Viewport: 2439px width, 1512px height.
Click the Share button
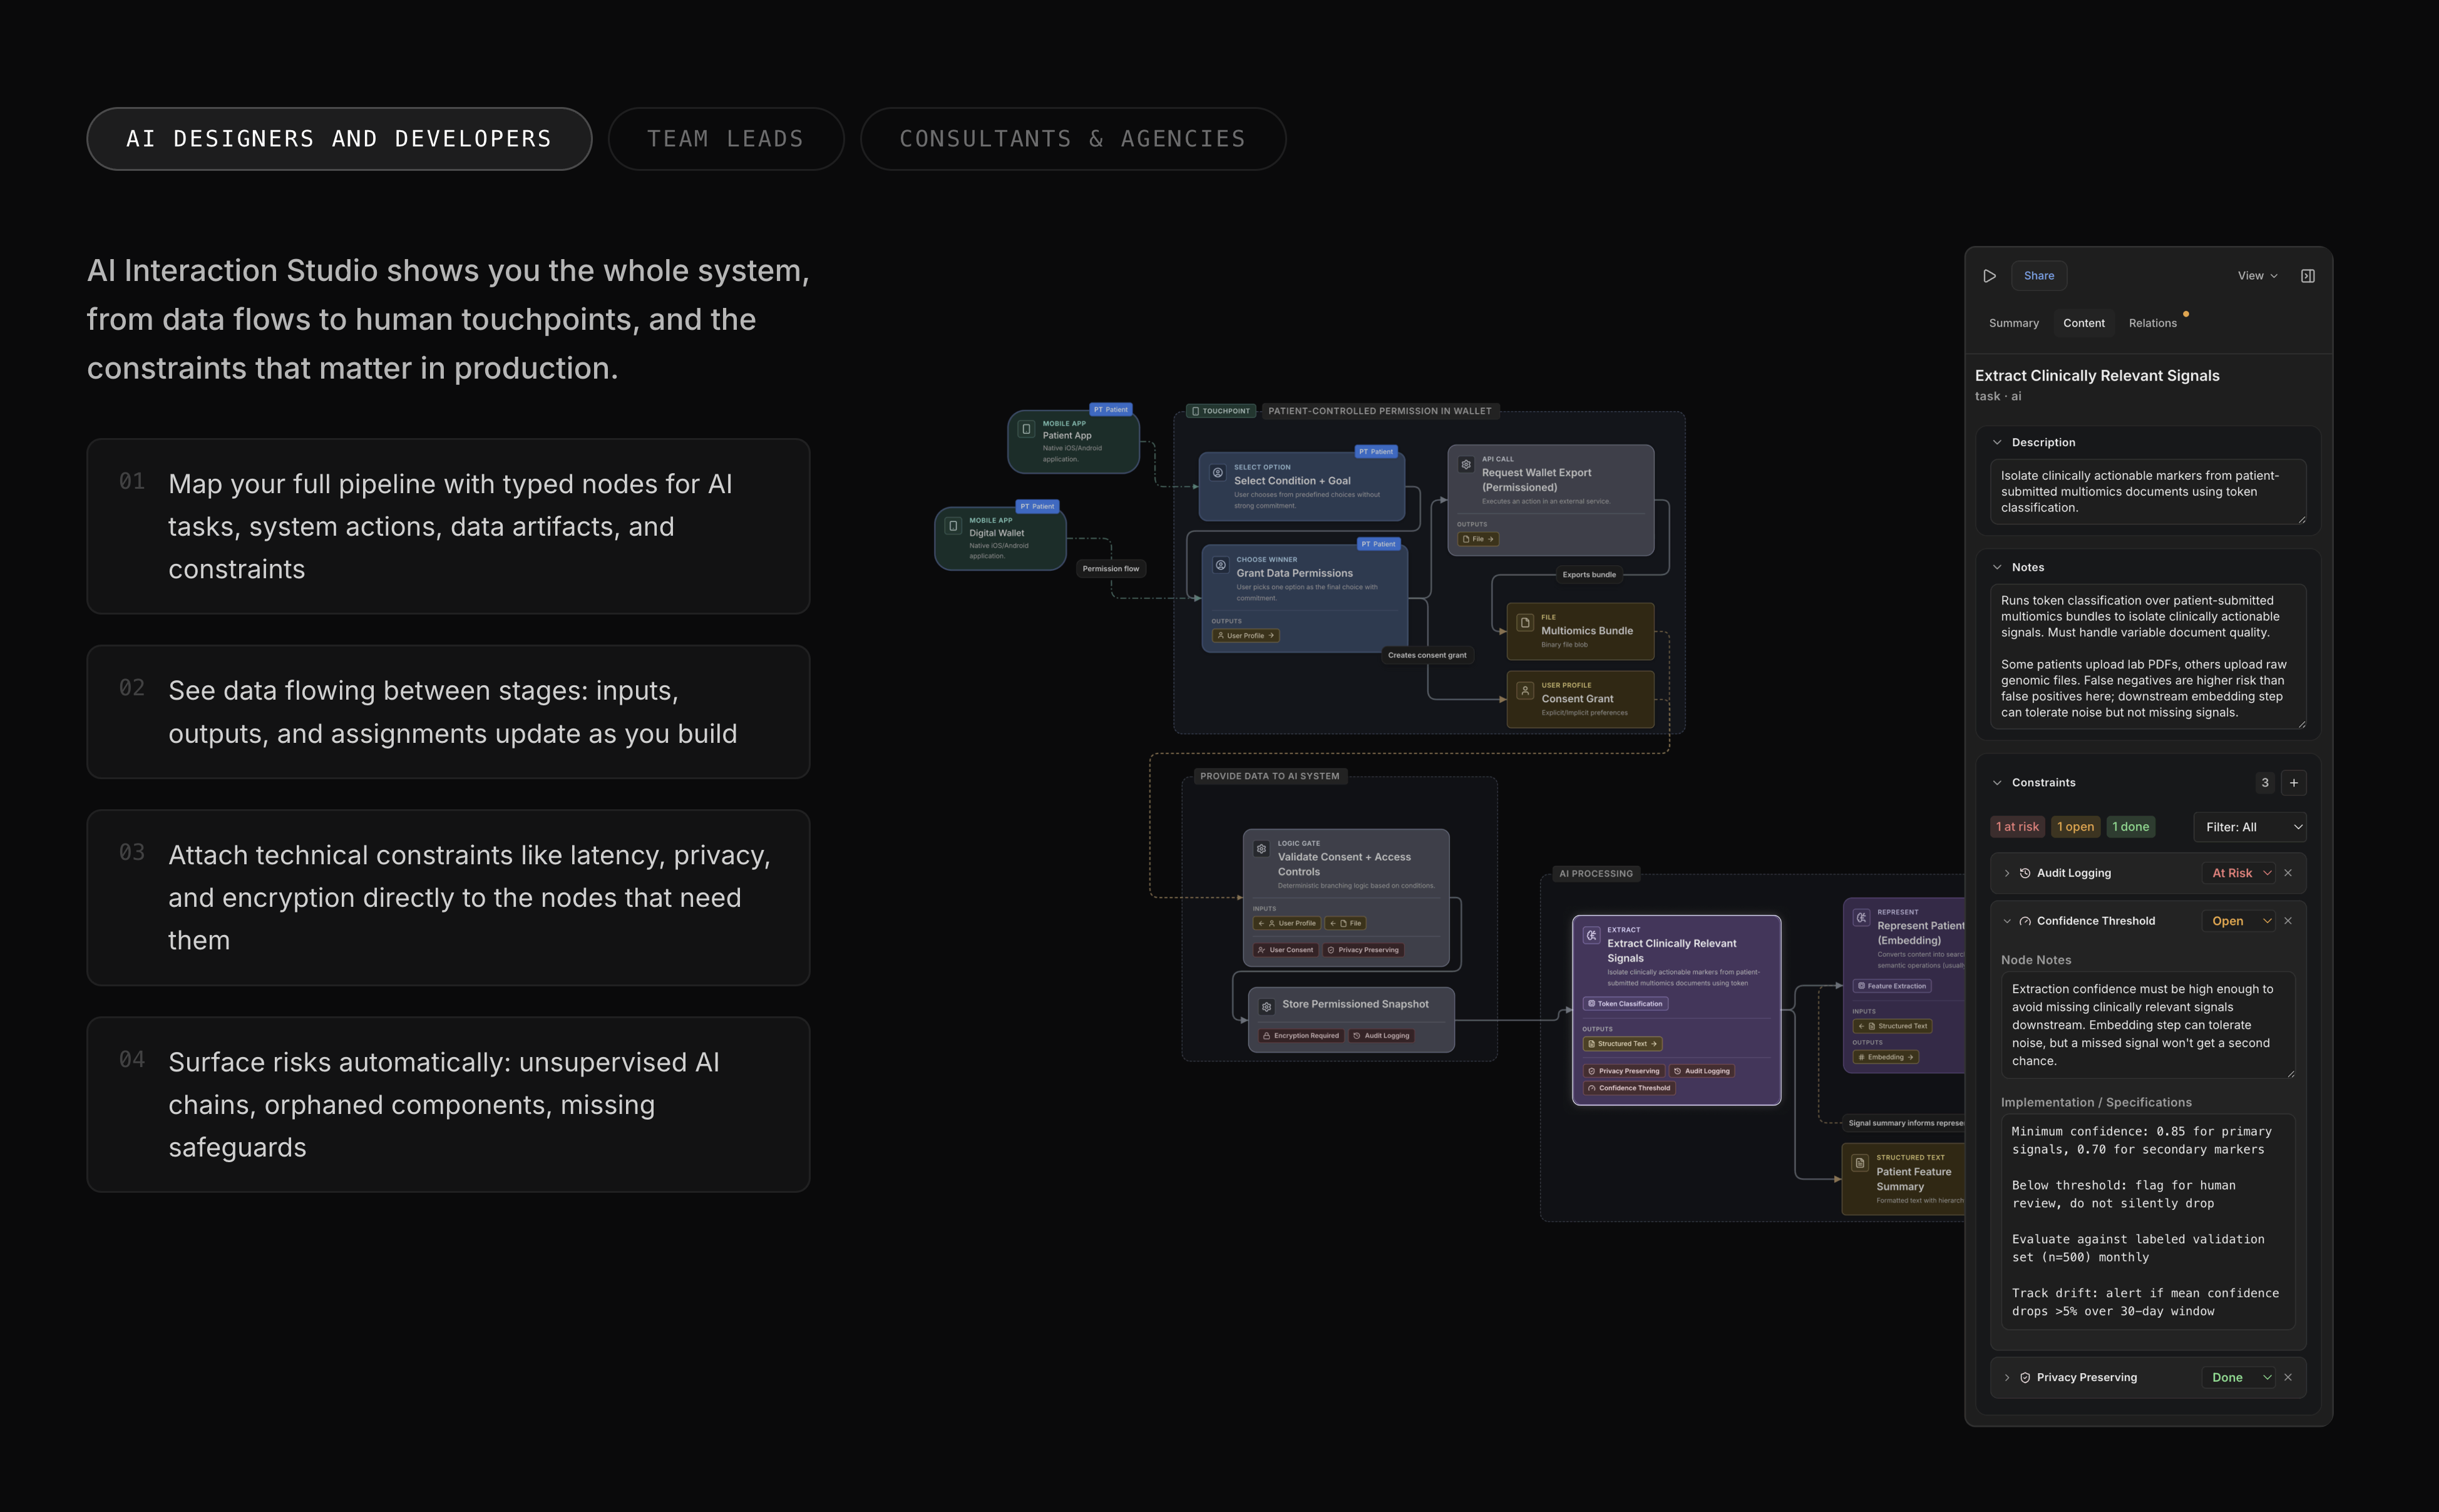[2039, 275]
